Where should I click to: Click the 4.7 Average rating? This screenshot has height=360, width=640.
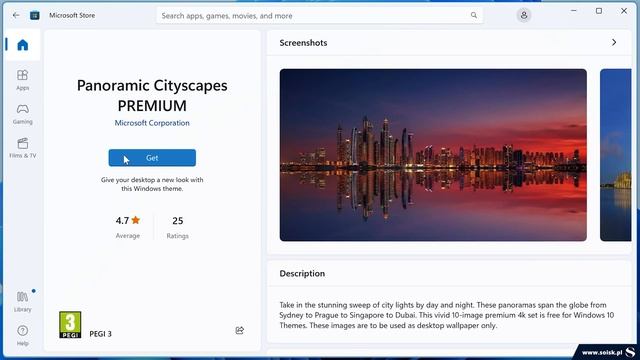coord(128,227)
